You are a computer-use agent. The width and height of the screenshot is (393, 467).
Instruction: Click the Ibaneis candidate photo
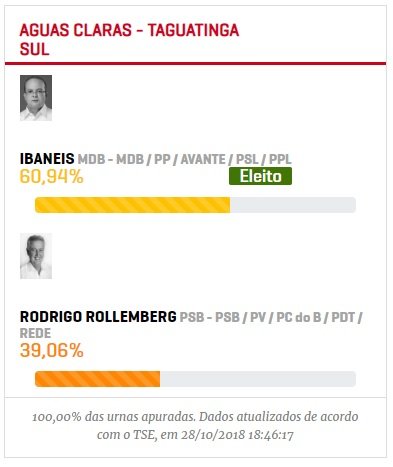pos(36,98)
